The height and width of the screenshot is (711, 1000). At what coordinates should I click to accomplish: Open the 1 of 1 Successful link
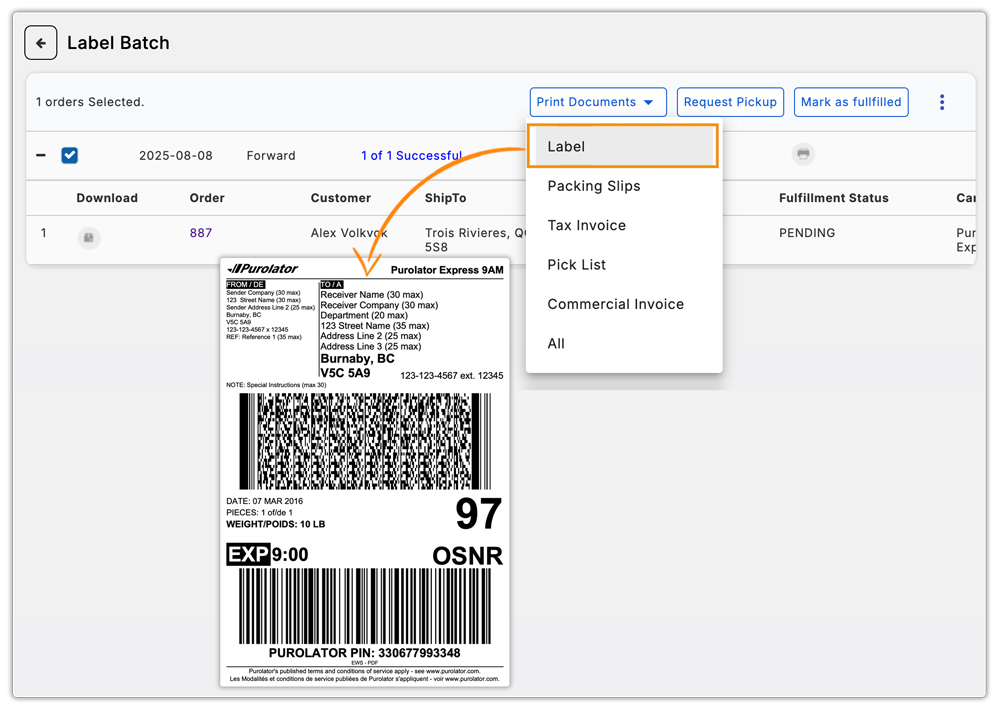click(412, 155)
